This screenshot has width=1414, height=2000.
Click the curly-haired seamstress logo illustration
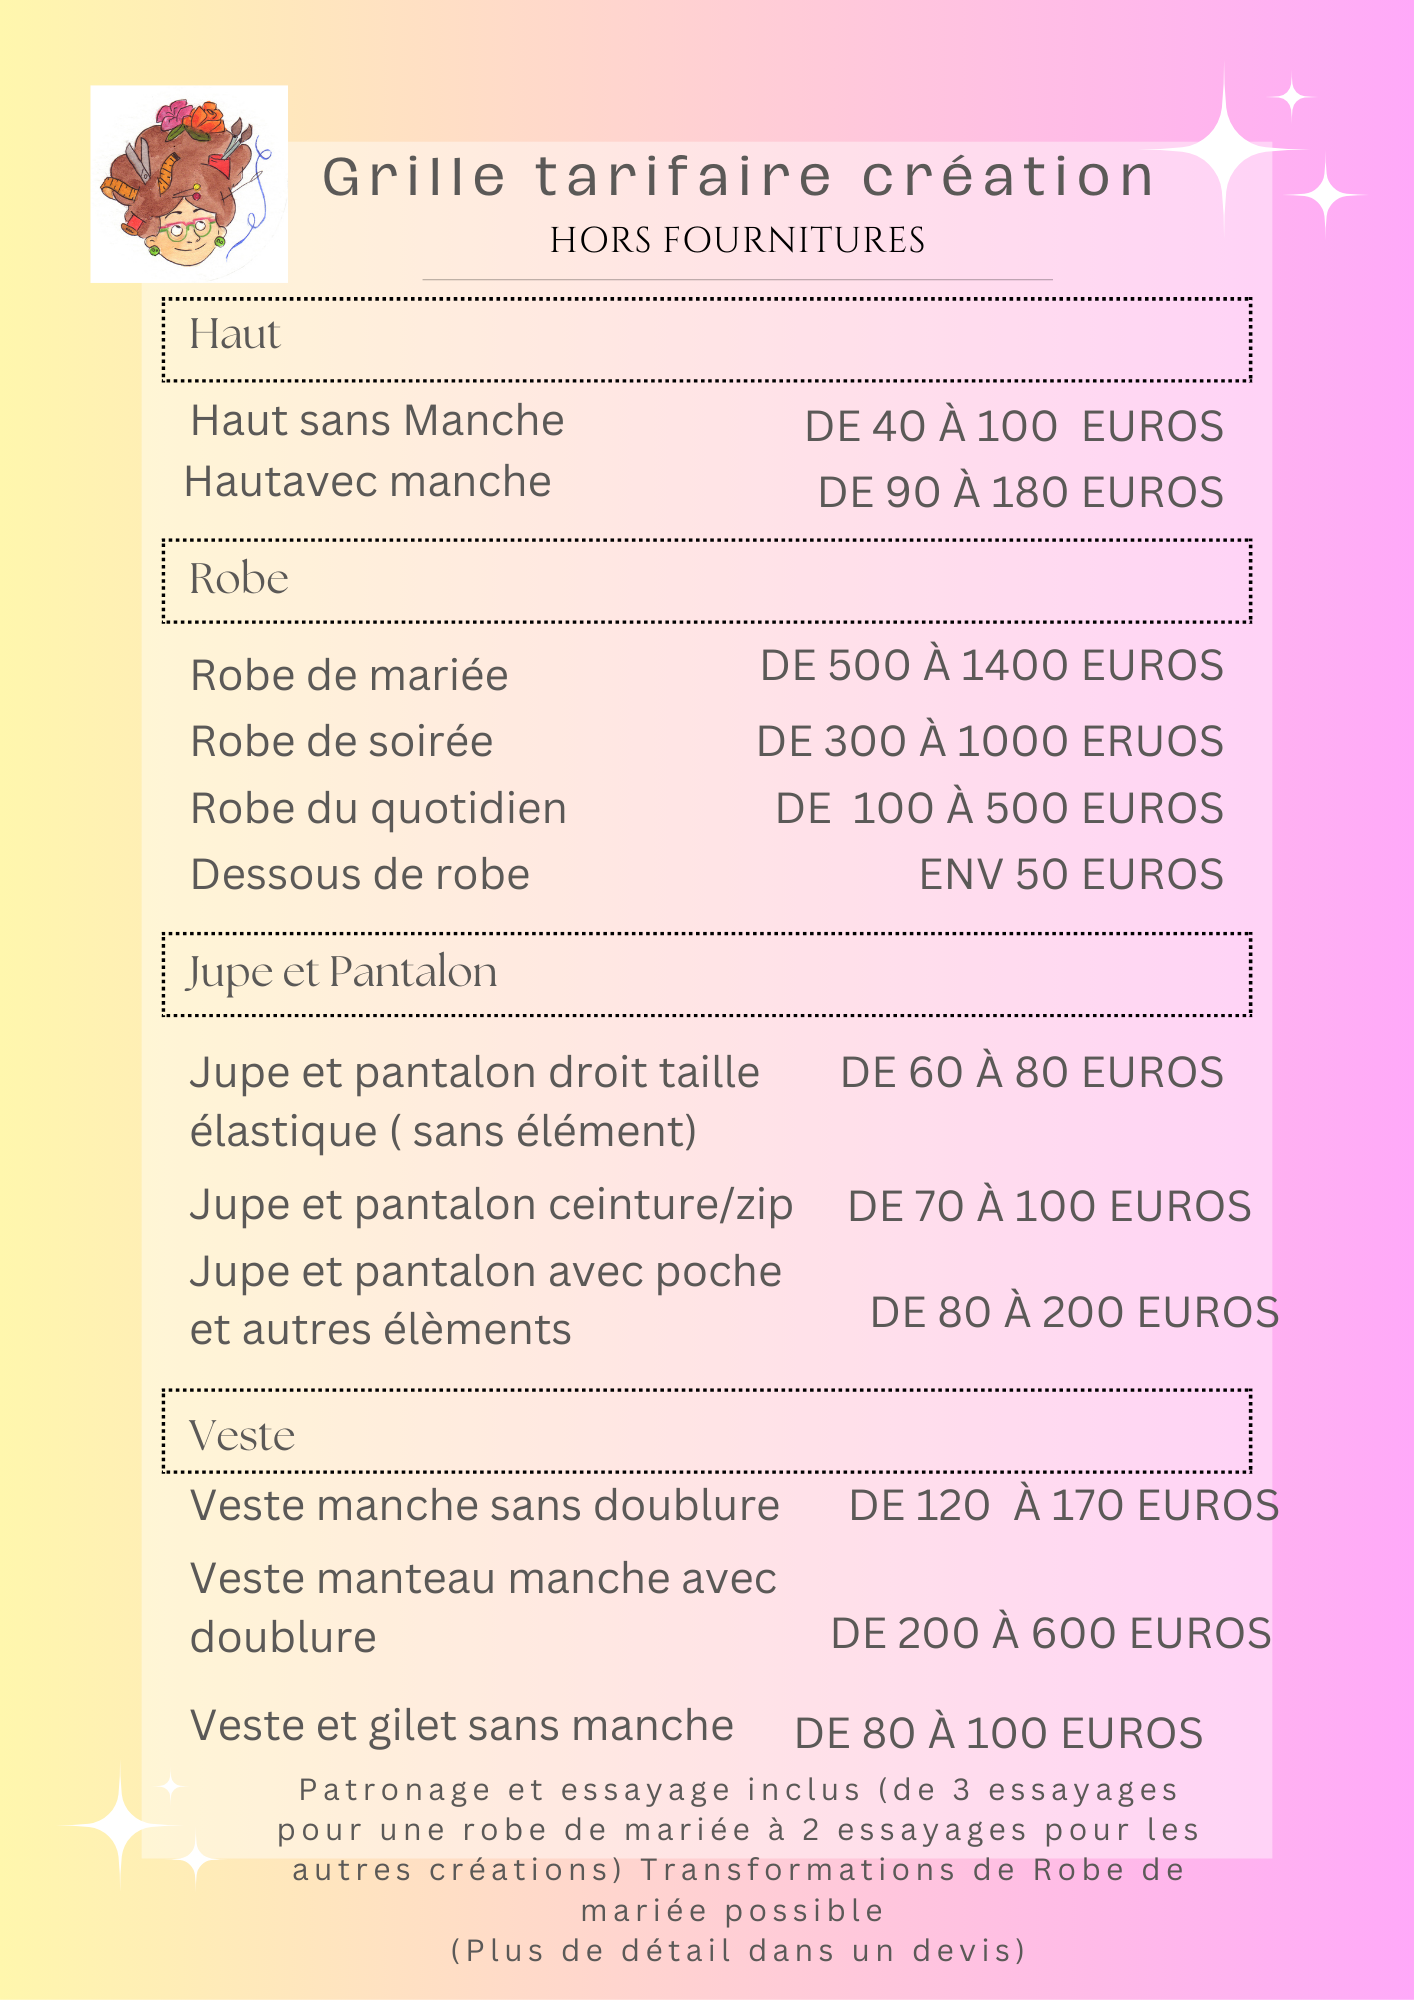tap(189, 184)
